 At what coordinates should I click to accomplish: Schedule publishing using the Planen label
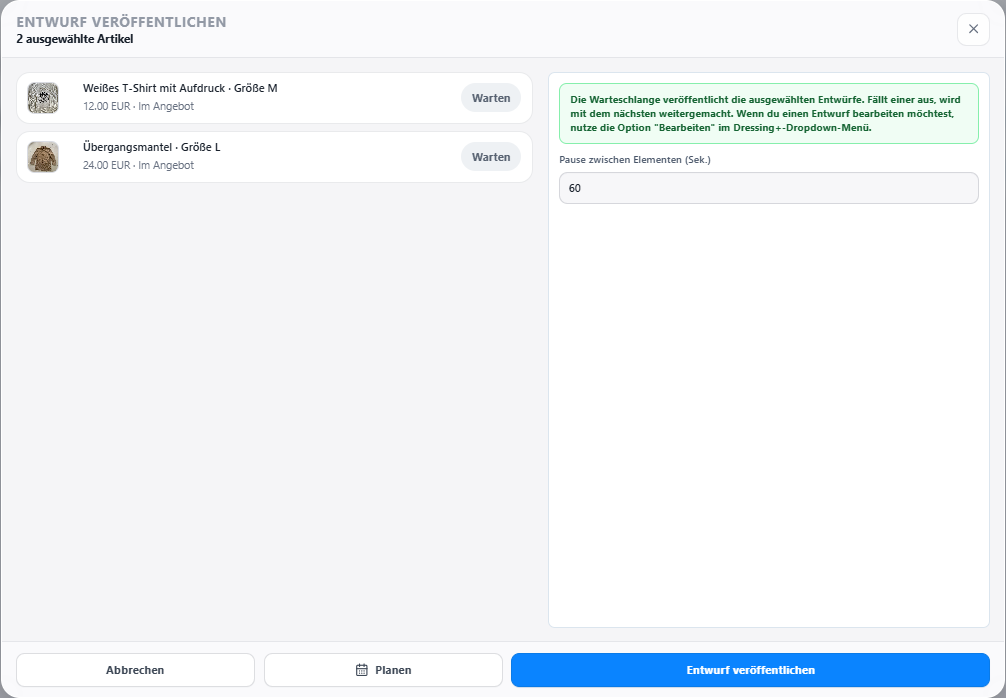(393, 670)
